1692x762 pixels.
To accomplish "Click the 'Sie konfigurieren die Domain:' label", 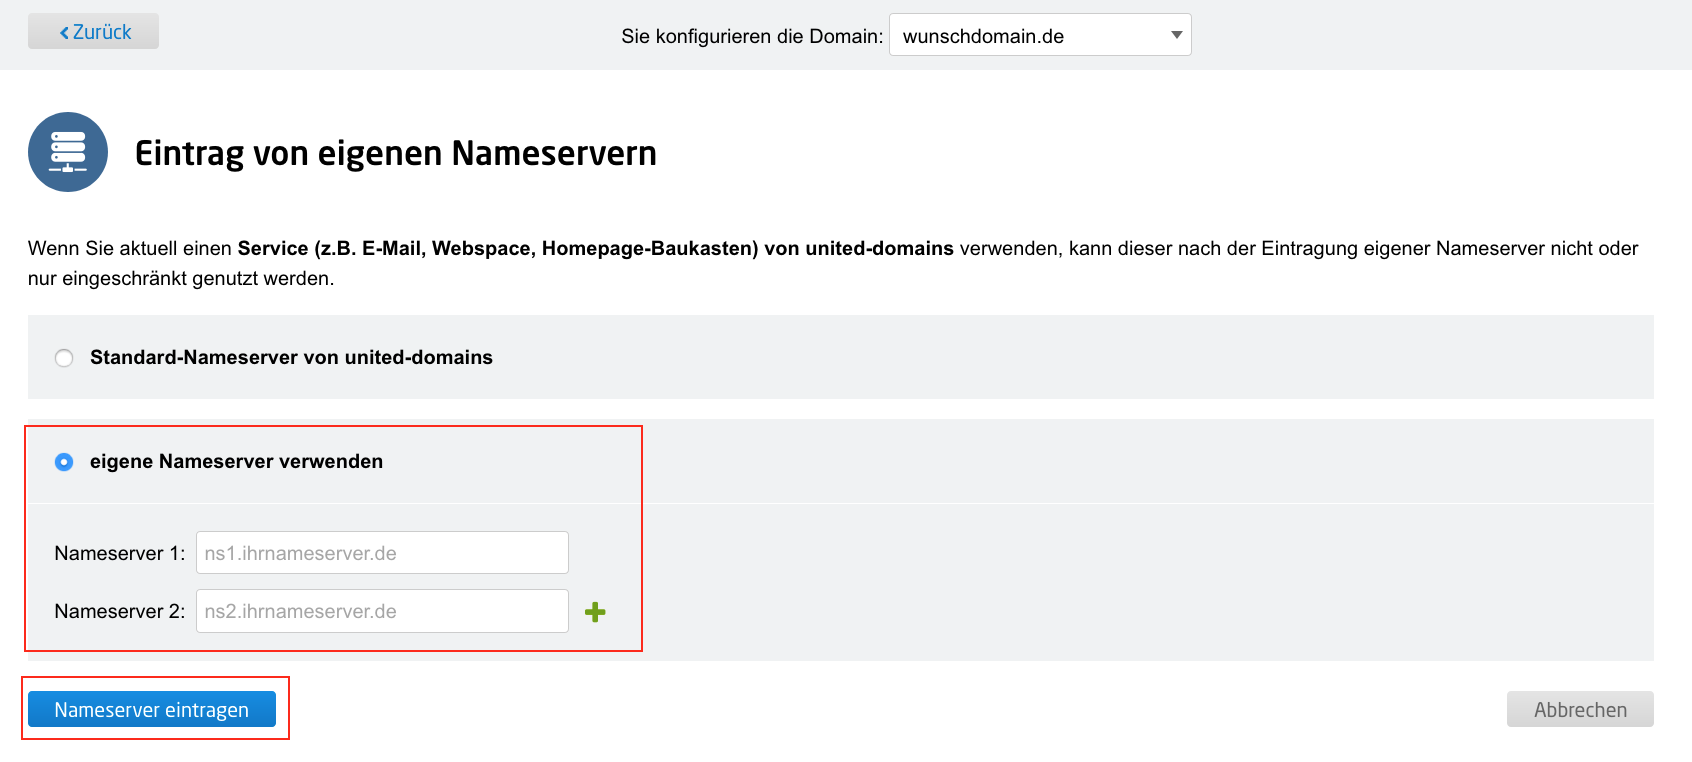I will (752, 37).
